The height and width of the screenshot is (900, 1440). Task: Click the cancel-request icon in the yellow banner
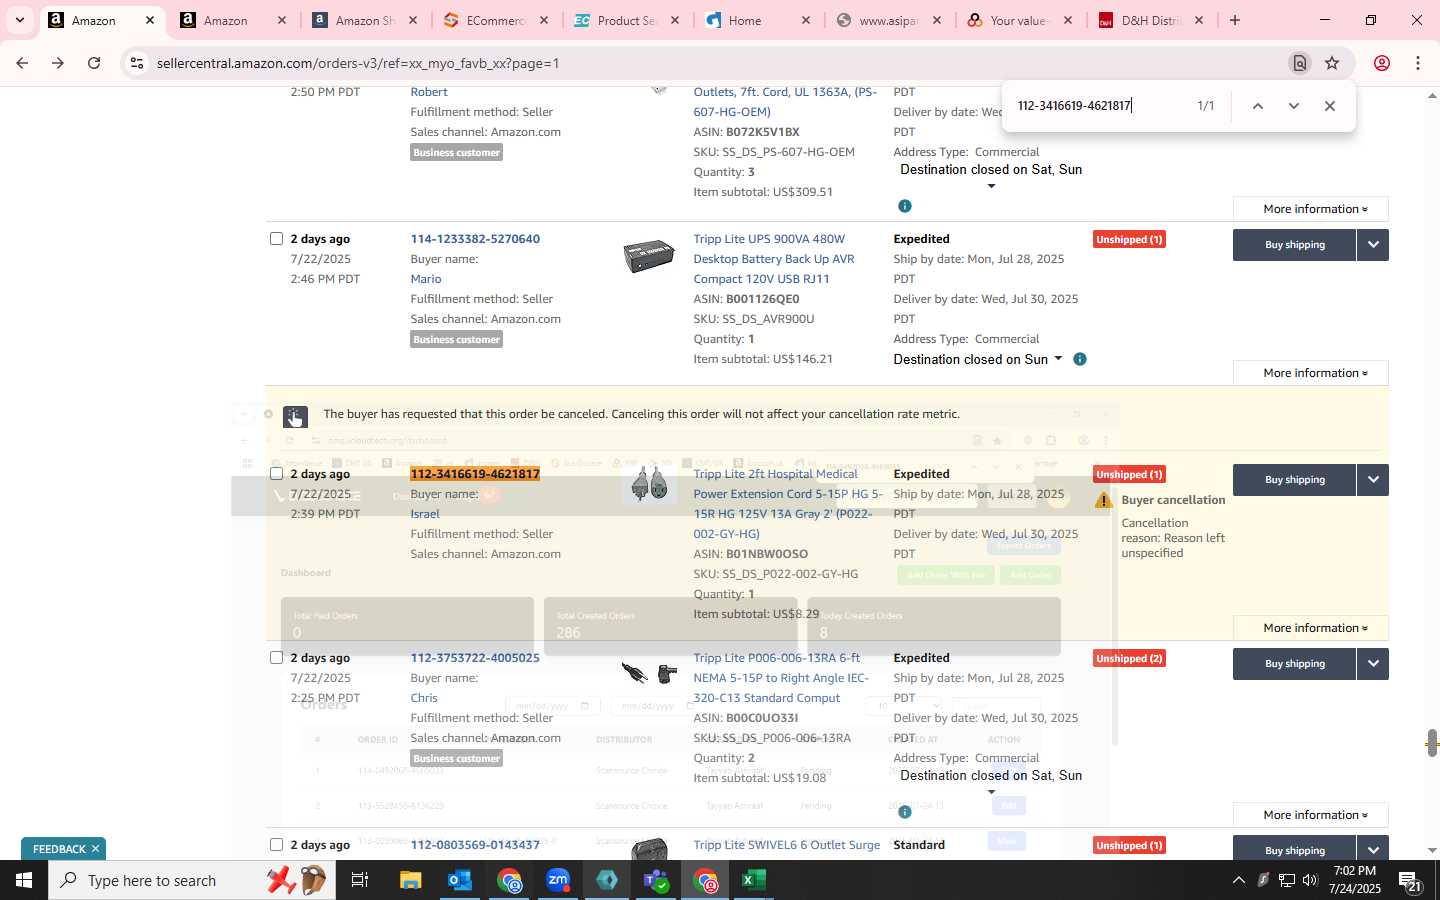[295, 416]
